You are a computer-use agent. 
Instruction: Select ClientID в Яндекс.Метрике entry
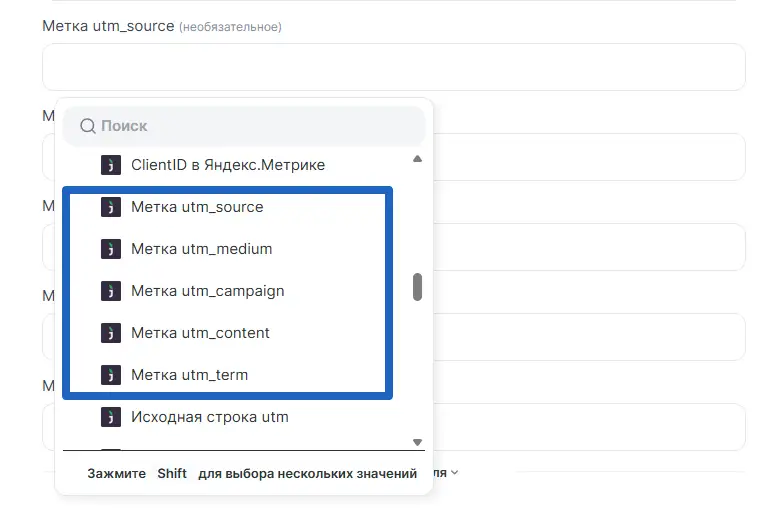227,165
